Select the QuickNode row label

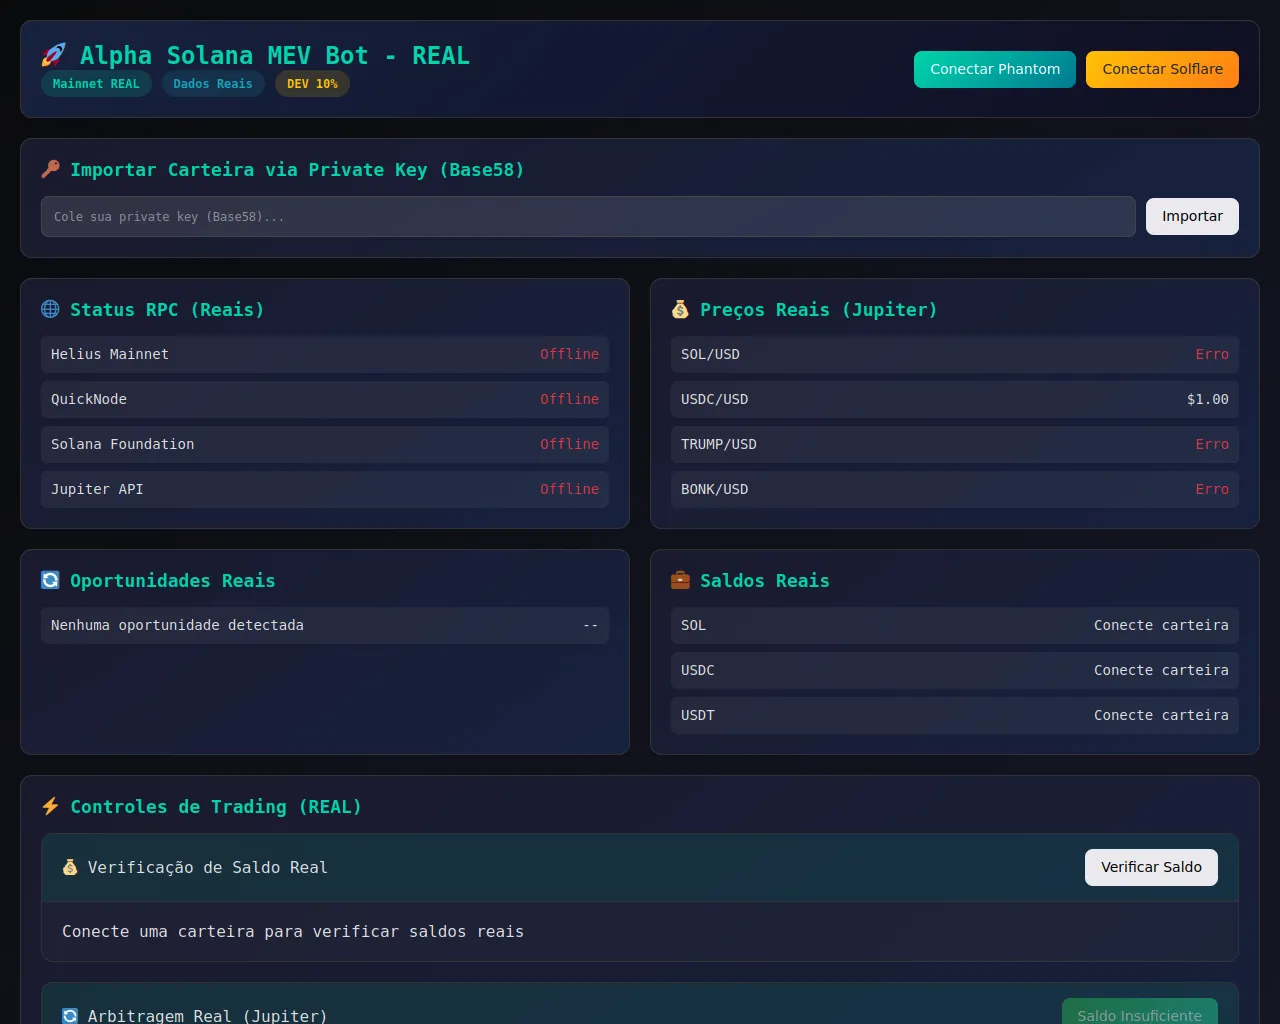pos(89,399)
